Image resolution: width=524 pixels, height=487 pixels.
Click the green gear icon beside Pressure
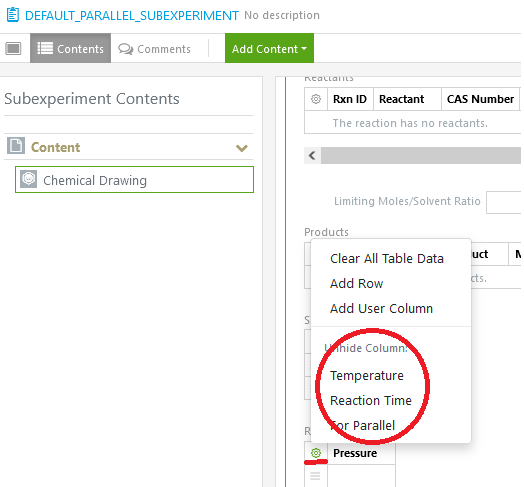pos(316,453)
